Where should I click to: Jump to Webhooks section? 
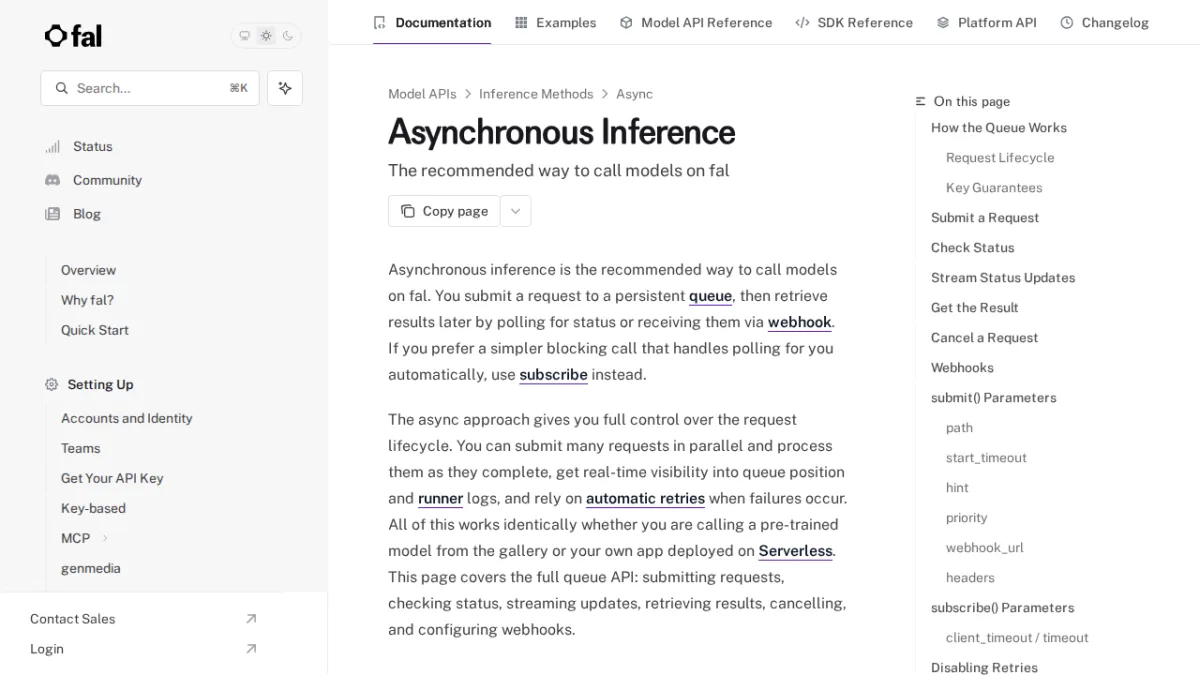[x=962, y=368]
